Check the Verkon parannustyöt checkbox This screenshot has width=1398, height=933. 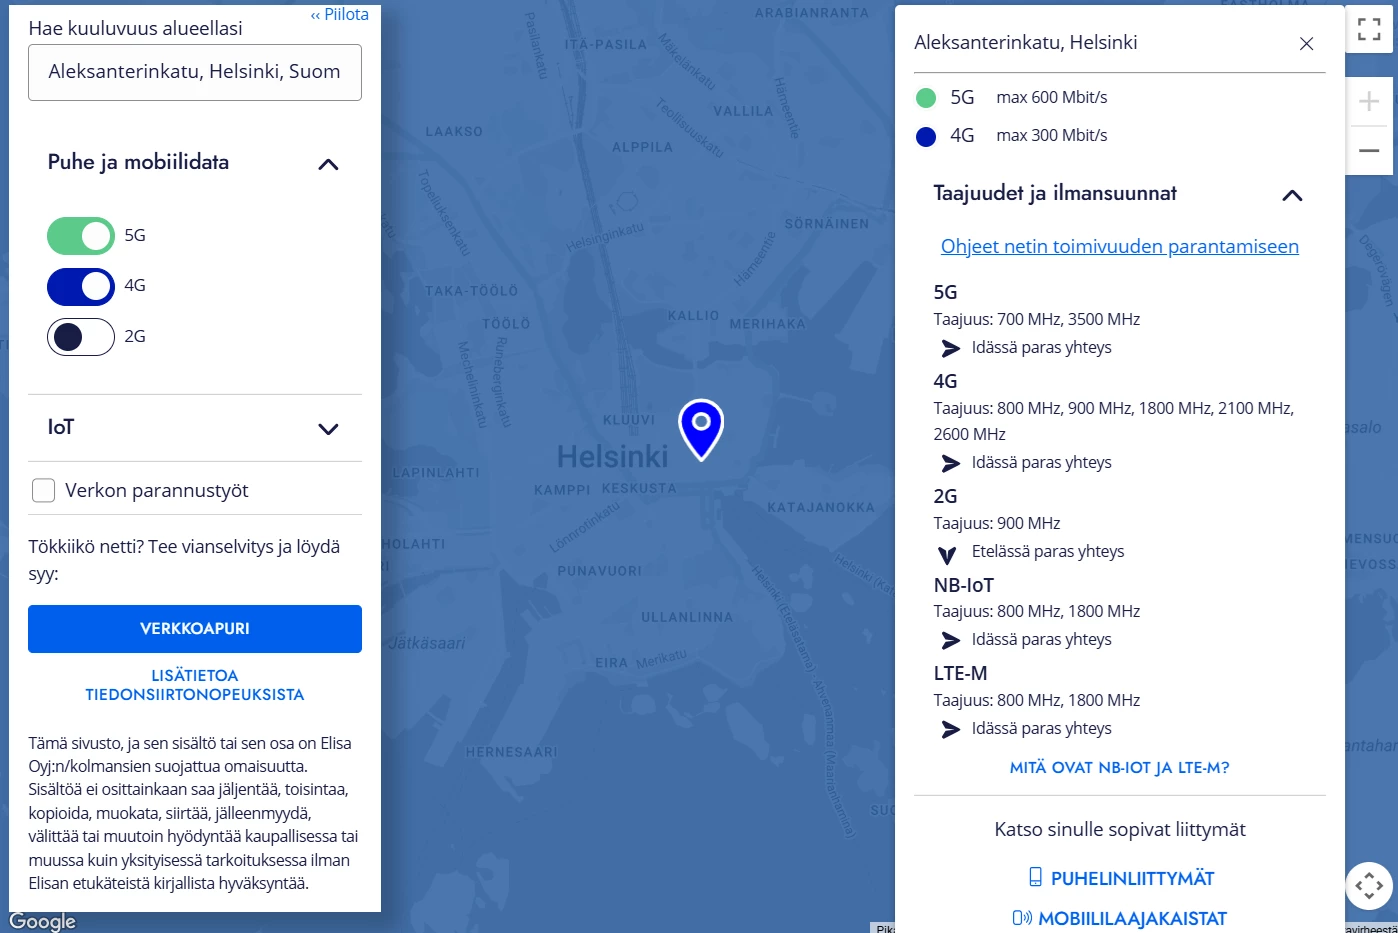click(x=43, y=490)
